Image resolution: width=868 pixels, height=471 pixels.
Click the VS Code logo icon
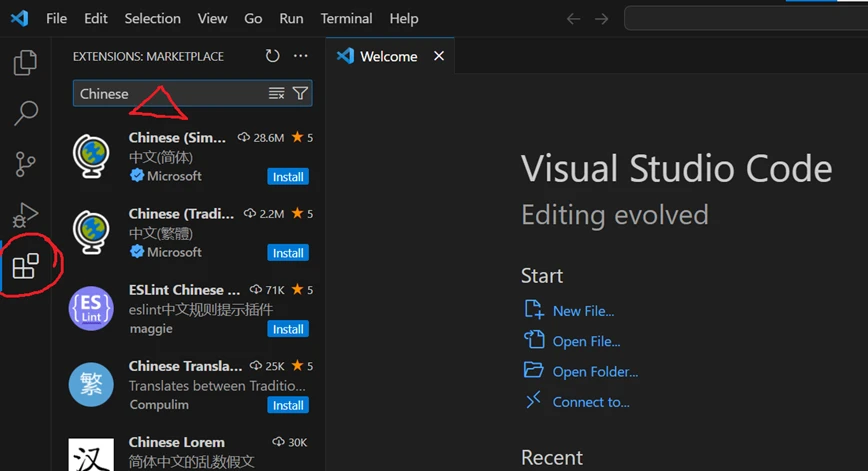click(19, 18)
